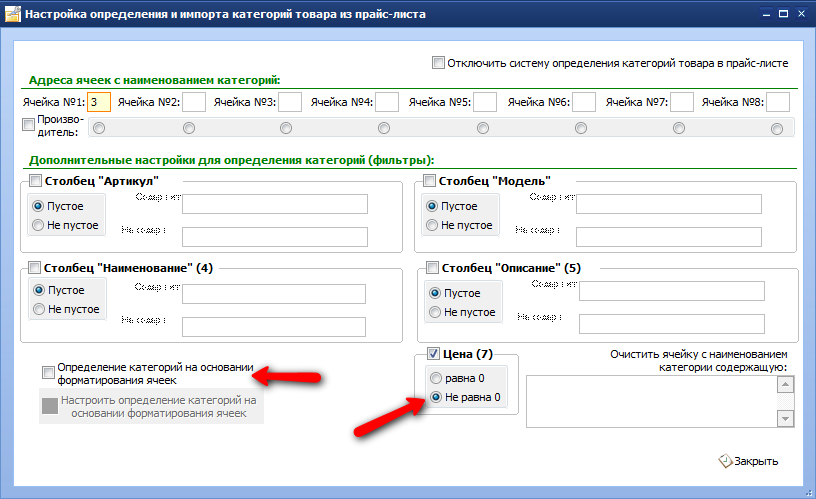Select 'Пустое' under Столбец Описание
The image size is (816, 499).
[435, 293]
